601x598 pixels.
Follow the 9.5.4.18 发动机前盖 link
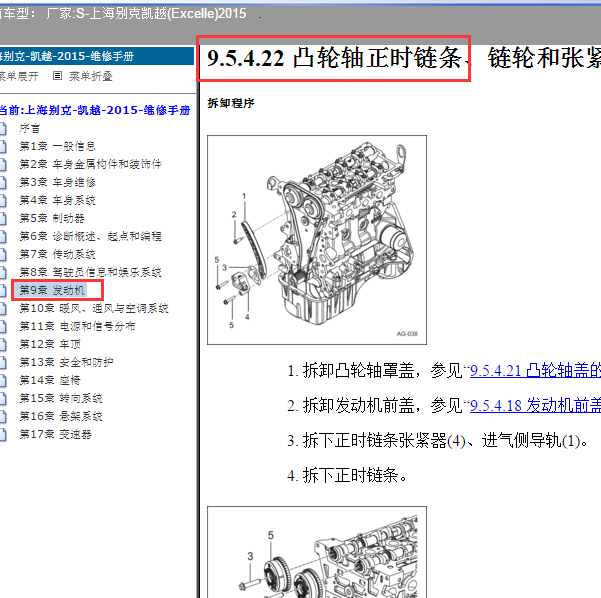click(535, 406)
